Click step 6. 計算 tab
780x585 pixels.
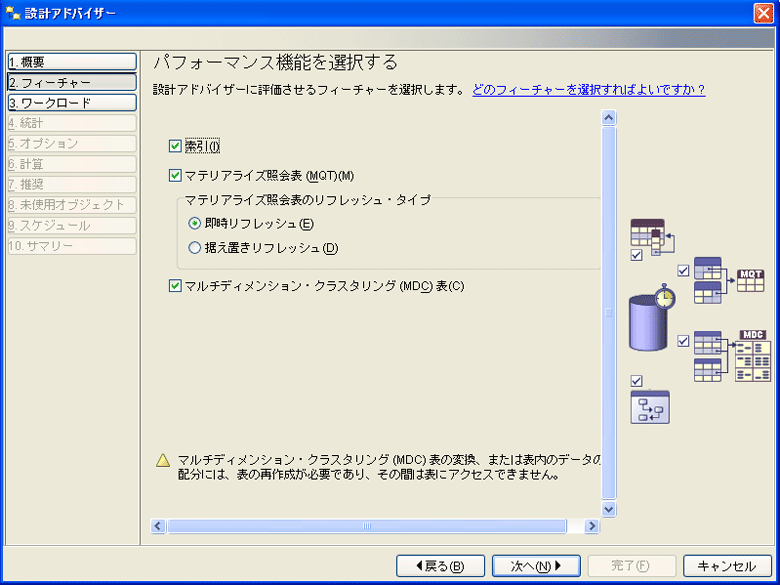(x=72, y=164)
